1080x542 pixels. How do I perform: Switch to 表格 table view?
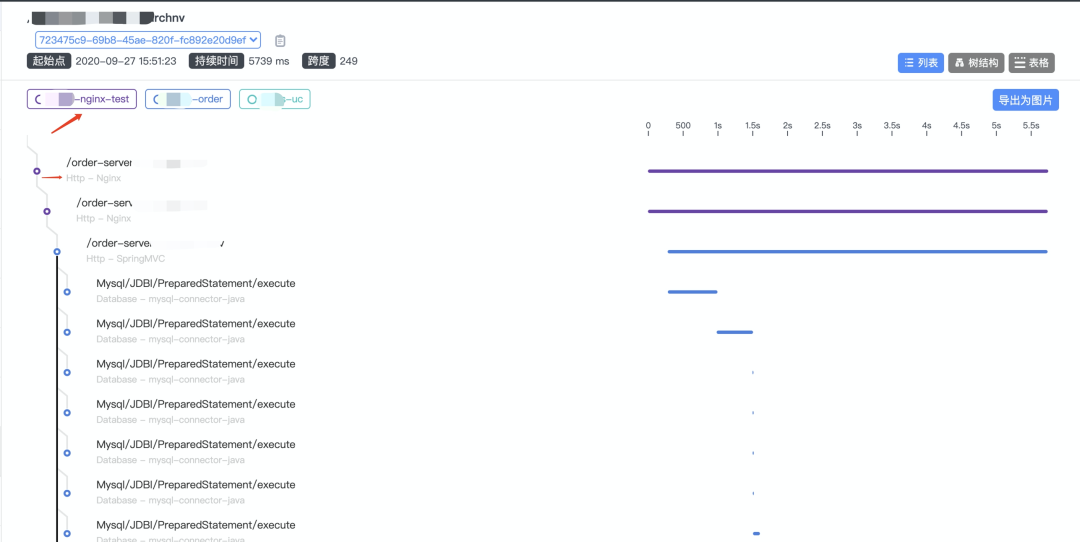pos(1031,63)
